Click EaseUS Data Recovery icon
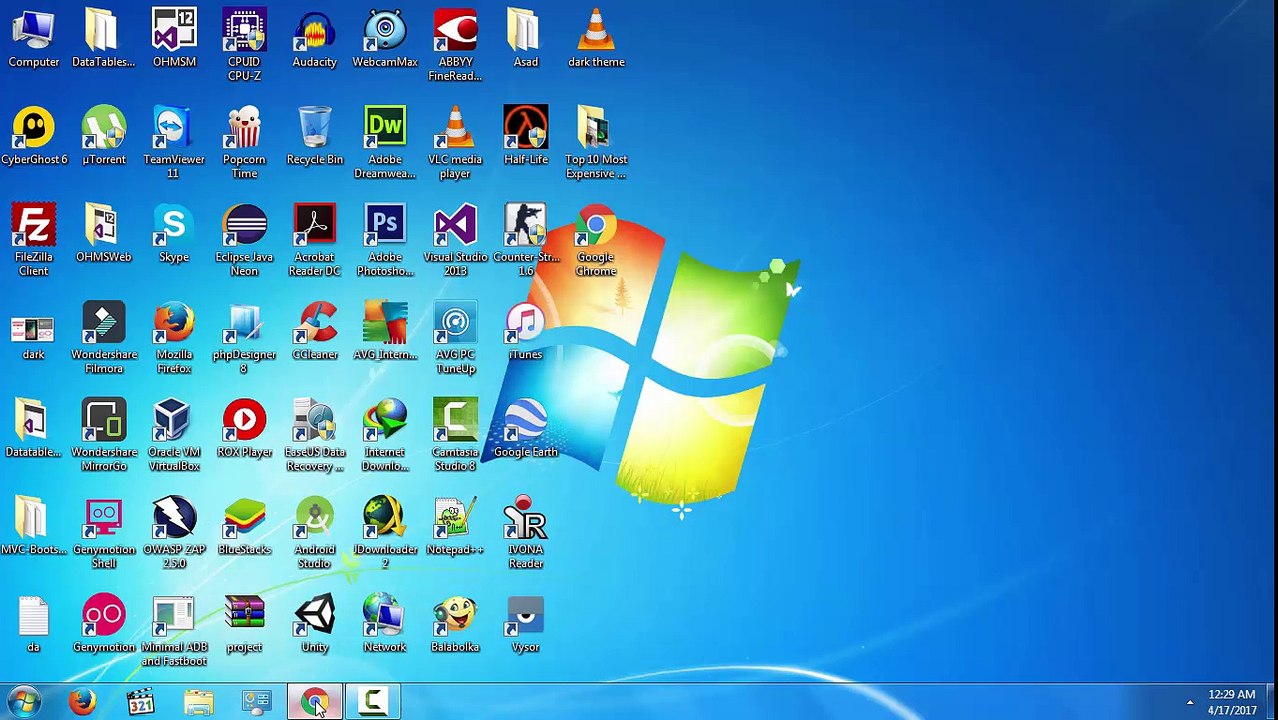Viewport: 1278px width, 720px height. [314, 436]
